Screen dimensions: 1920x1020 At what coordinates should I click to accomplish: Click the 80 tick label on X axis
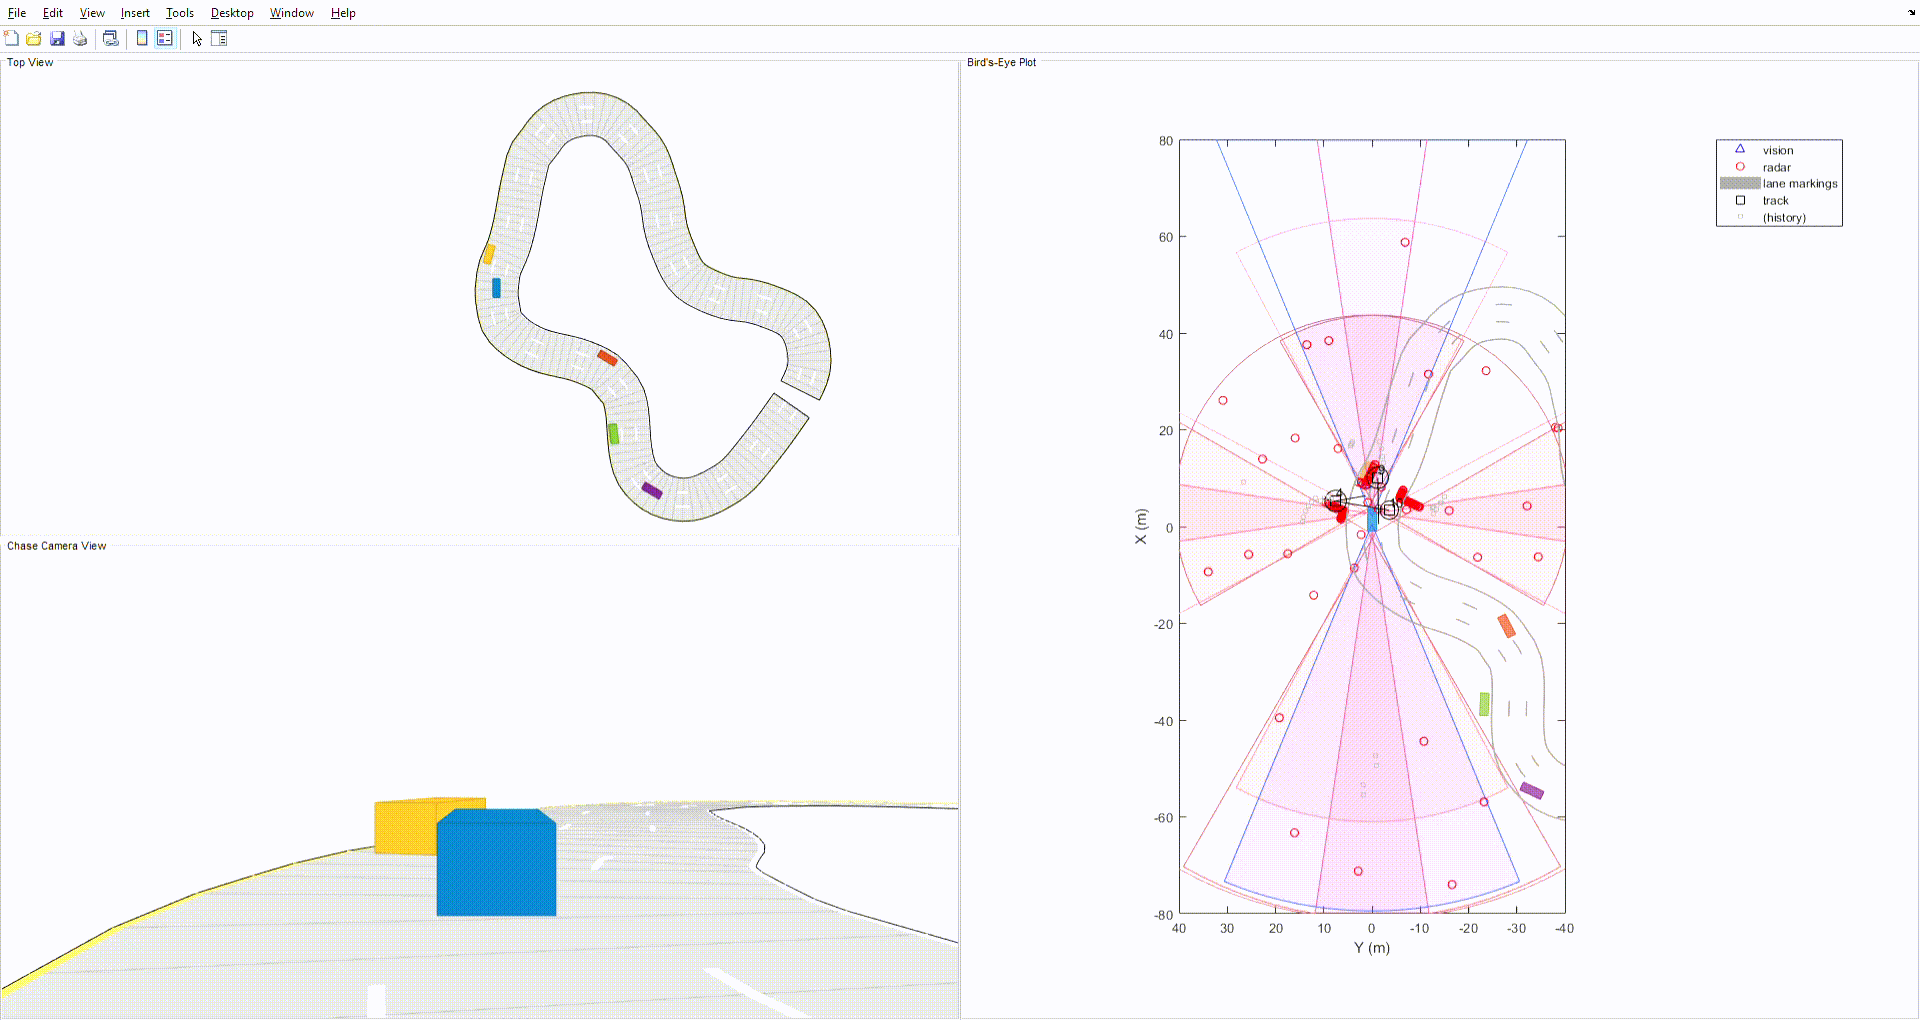click(1166, 141)
